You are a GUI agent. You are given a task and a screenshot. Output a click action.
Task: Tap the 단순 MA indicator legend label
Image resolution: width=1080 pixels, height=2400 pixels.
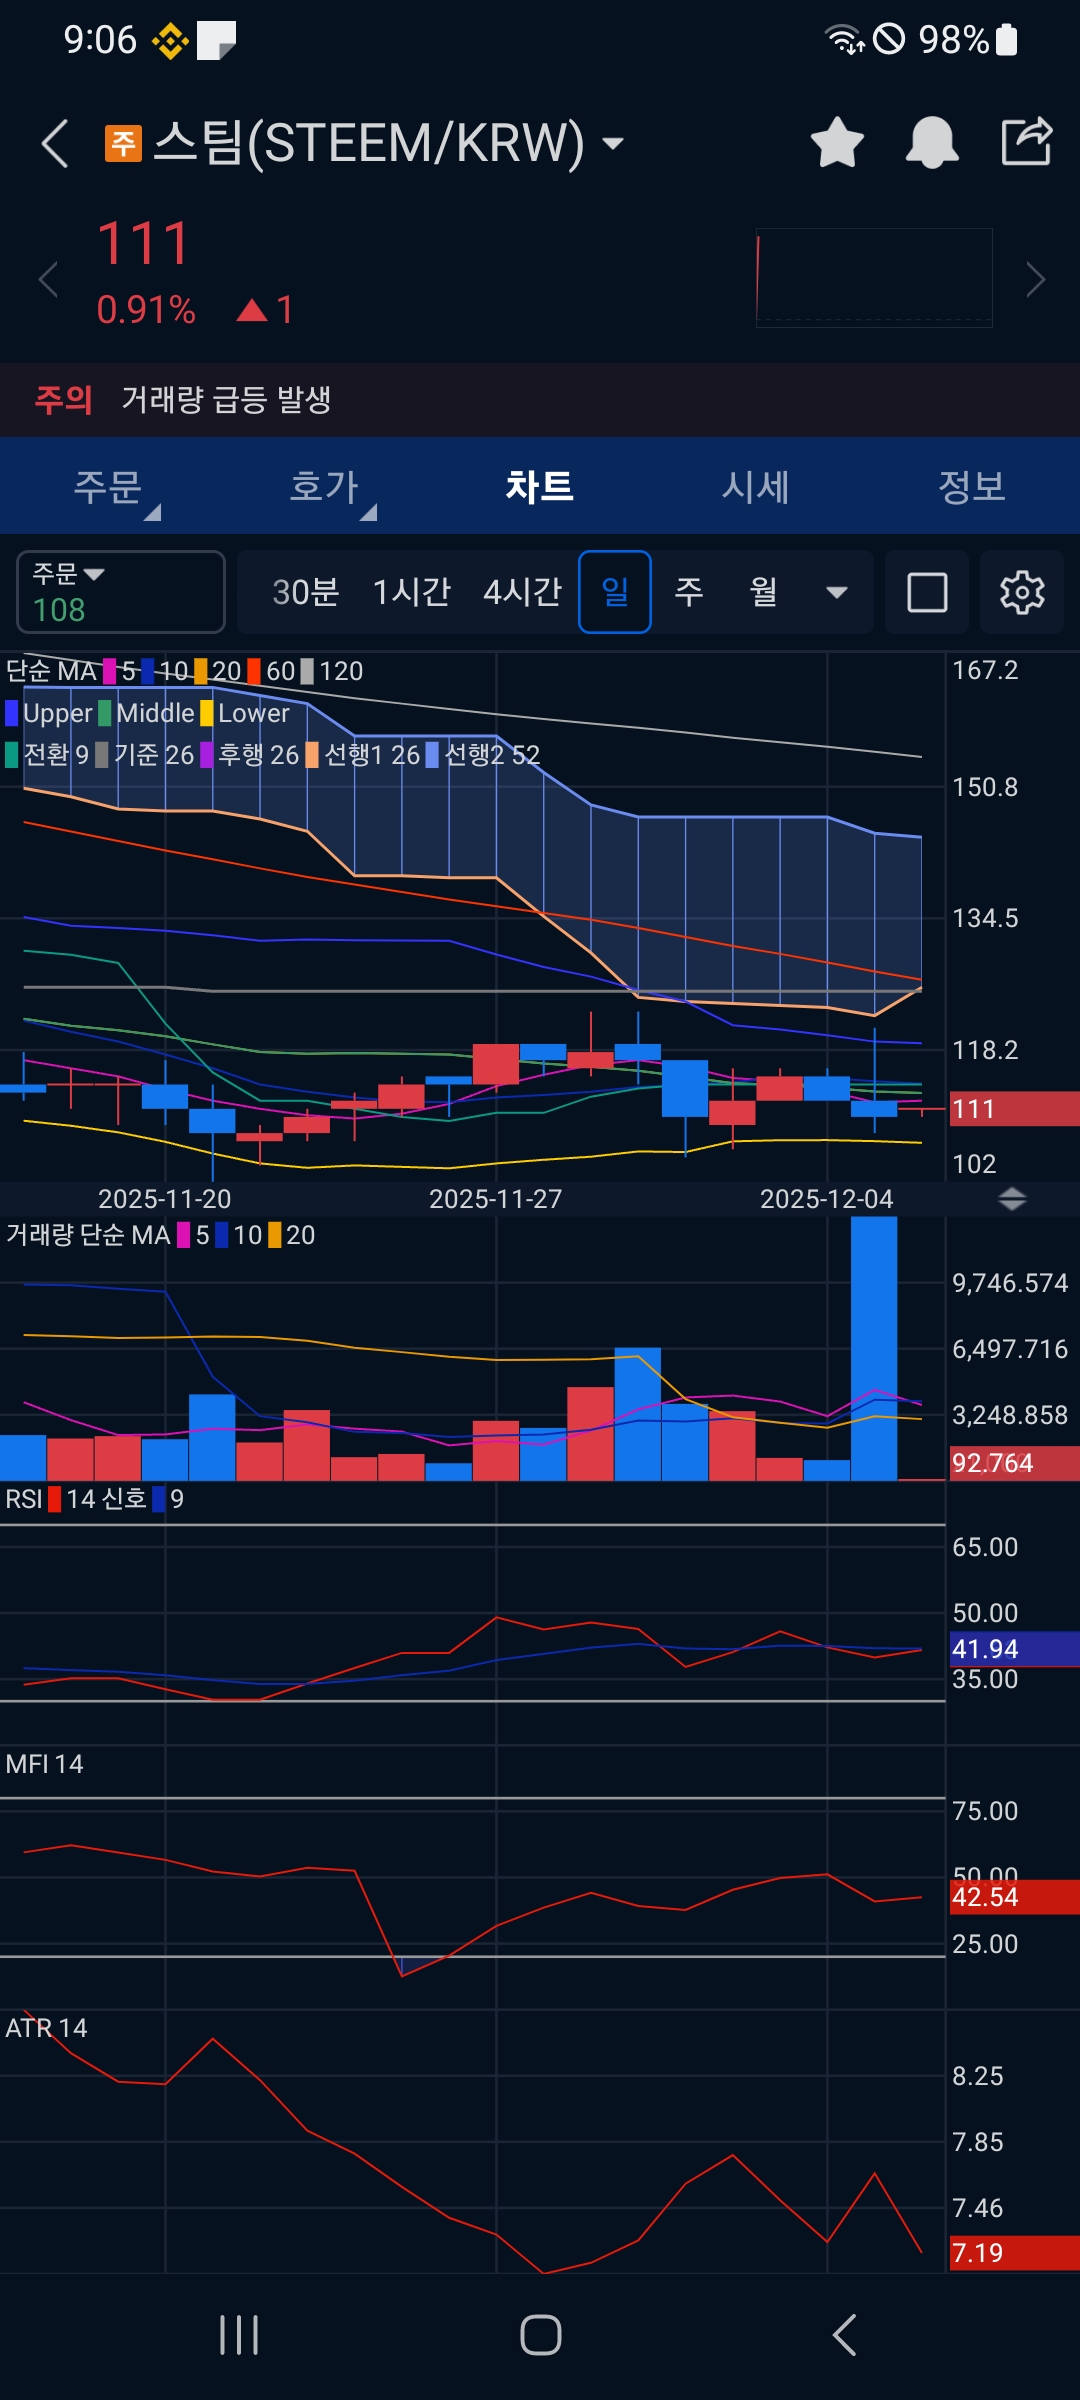(52, 671)
